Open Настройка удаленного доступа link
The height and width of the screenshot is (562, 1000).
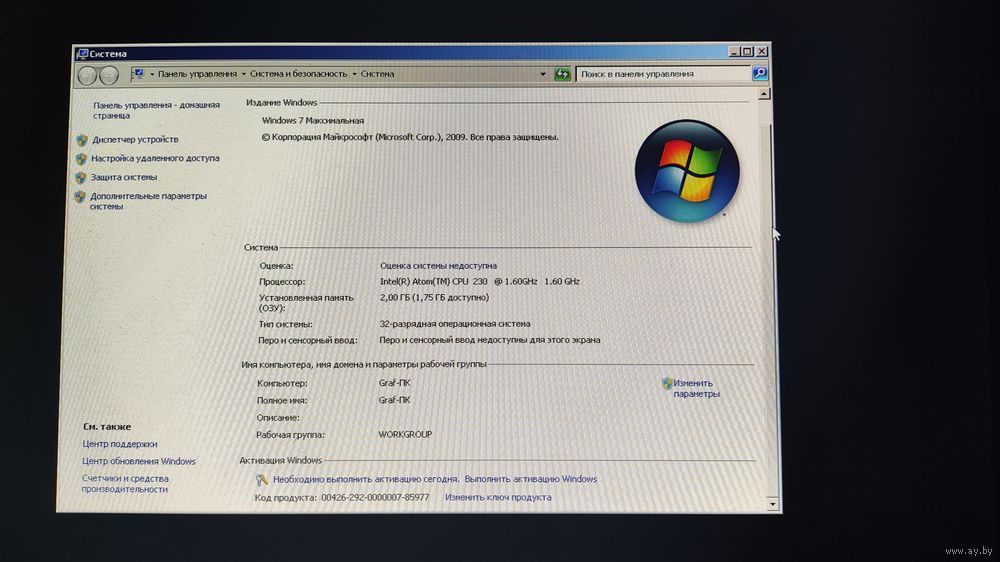(155, 158)
